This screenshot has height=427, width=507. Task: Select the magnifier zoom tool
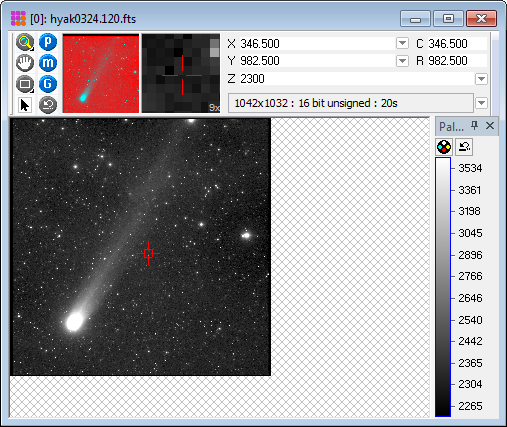(25, 42)
